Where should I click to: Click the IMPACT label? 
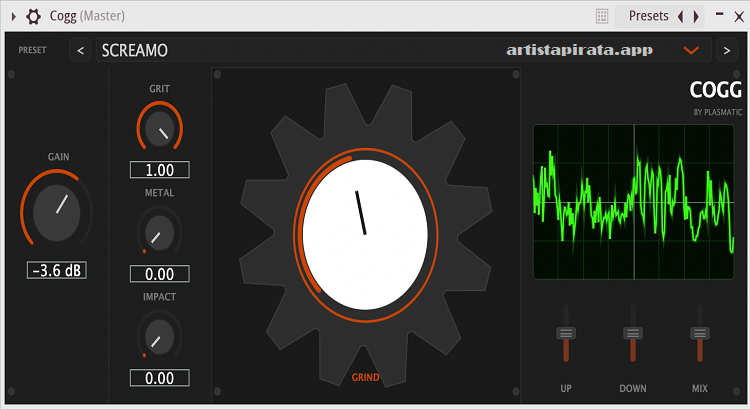[x=159, y=297]
